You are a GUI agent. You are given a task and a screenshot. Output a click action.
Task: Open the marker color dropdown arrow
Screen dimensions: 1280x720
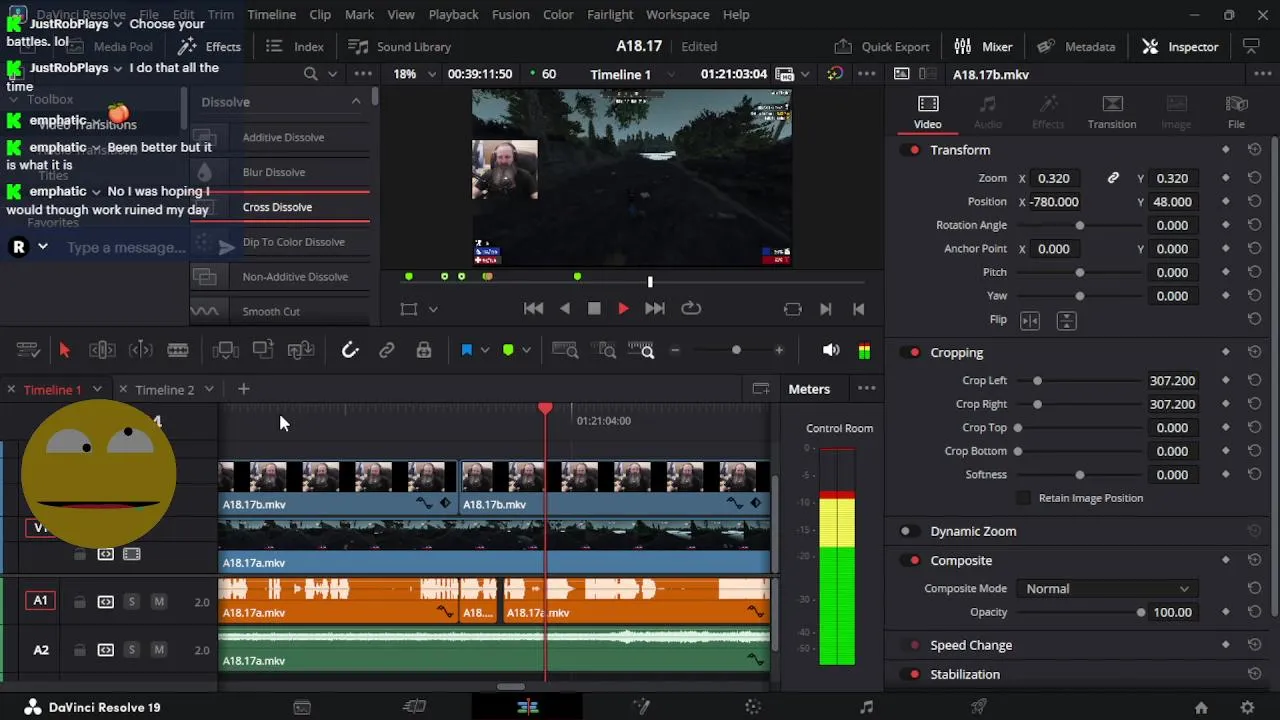(x=526, y=350)
